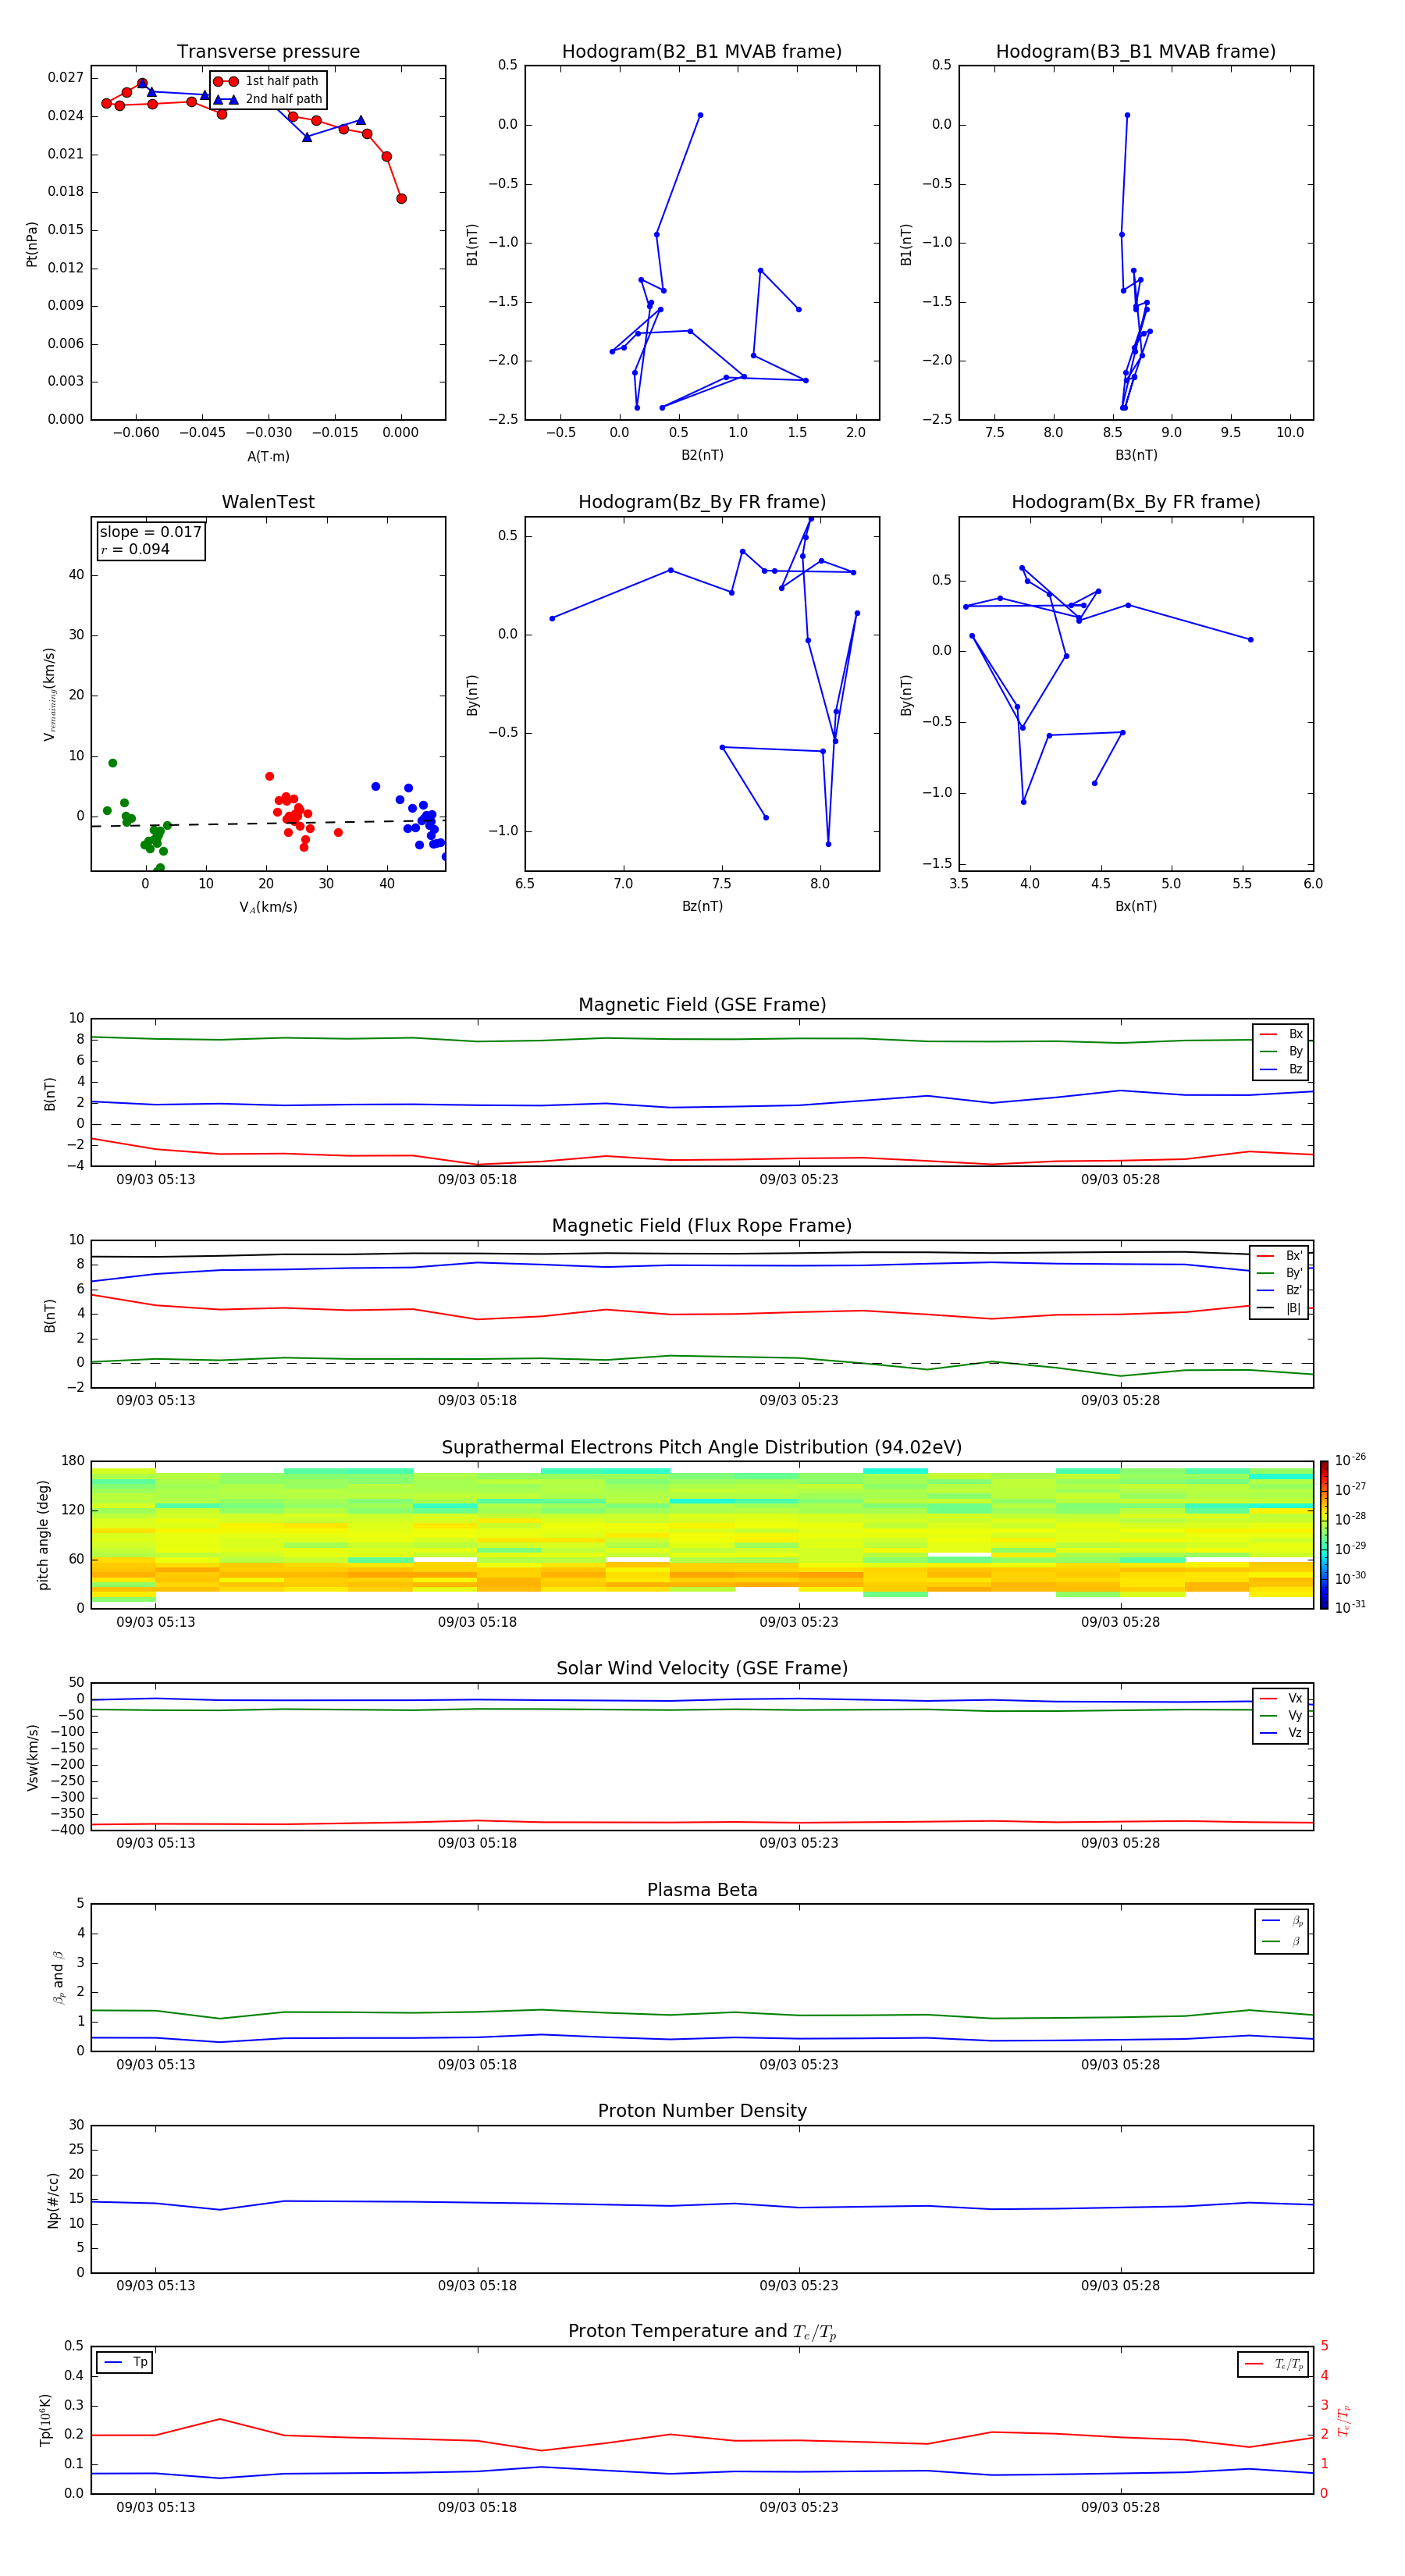Click '09/03 05:18' under the Plasma Beta plot
Screen dimensions: 1405x2576
[477, 2064]
